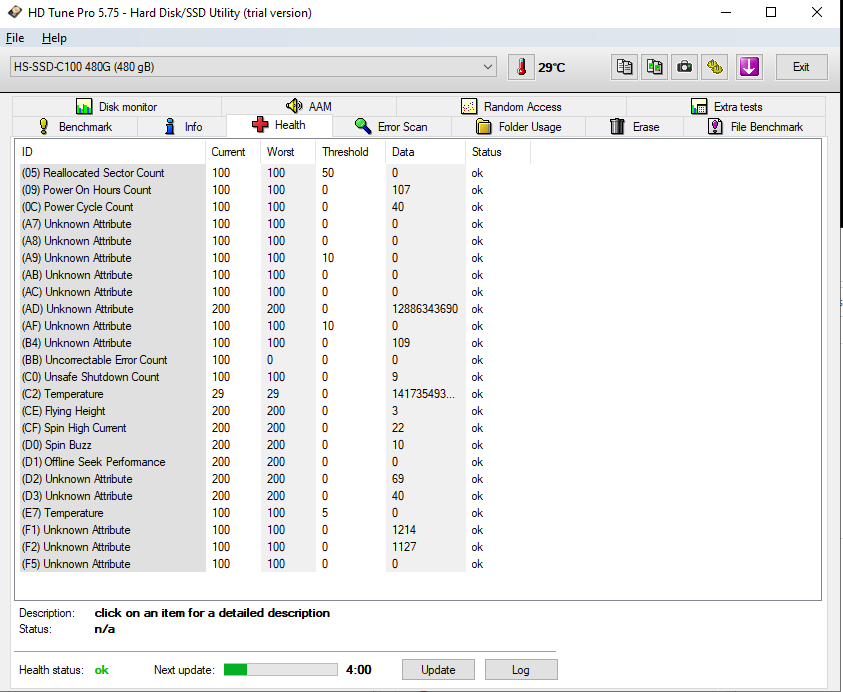Select the Uncorrectable Error Count row
Screen dimensions: 843x692
tap(273, 360)
